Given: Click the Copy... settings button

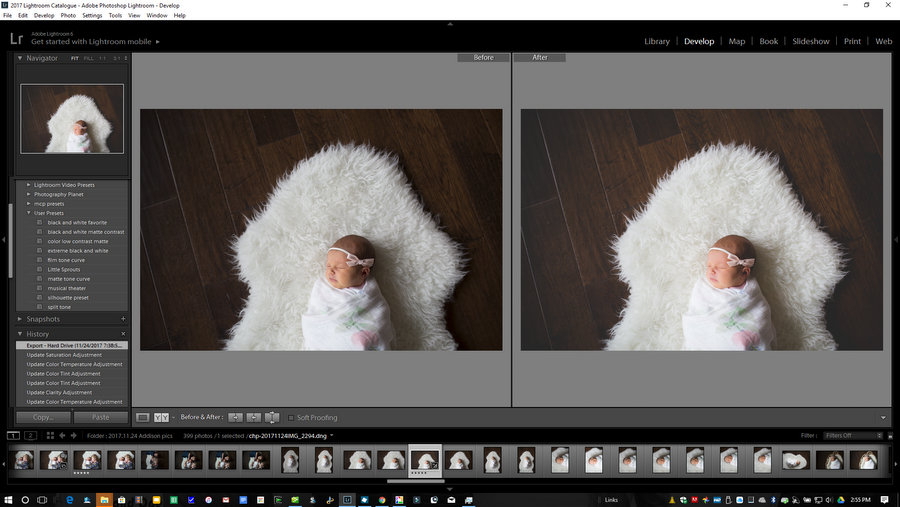Looking at the screenshot, I should (44, 417).
